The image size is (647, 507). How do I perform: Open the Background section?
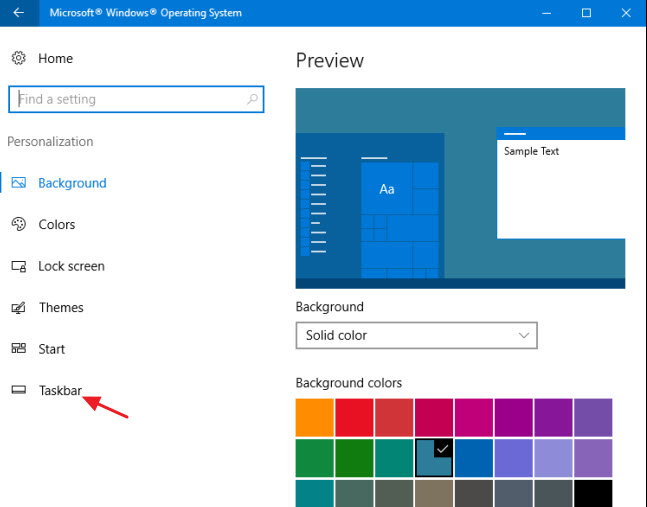coord(72,183)
